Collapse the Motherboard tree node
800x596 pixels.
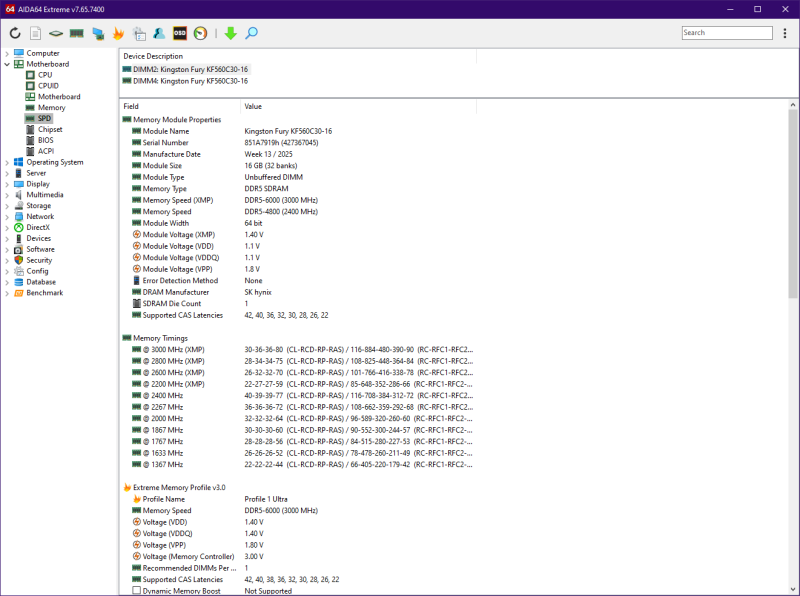coord(7,64)
